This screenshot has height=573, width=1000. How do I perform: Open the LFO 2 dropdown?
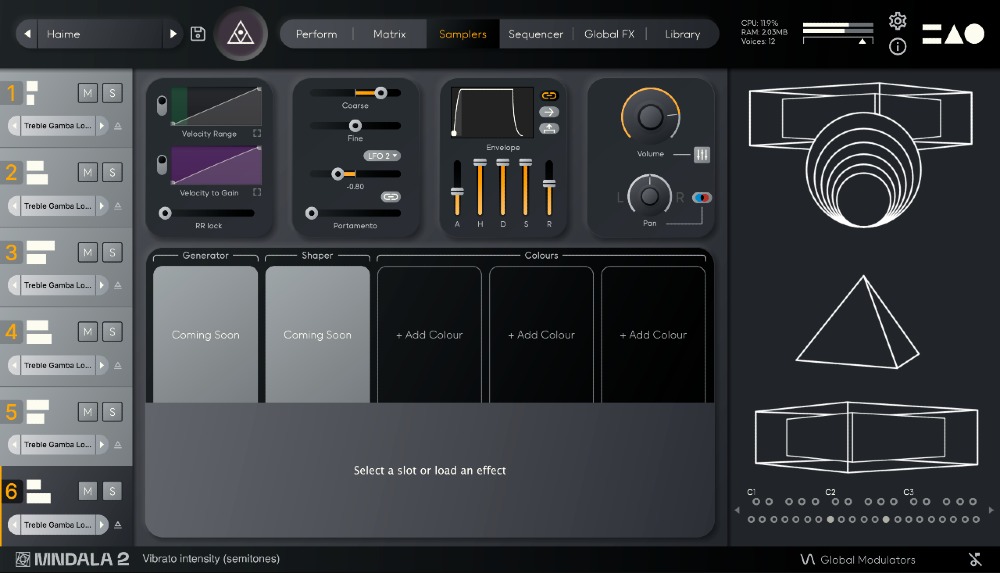[x=382, y=156]
